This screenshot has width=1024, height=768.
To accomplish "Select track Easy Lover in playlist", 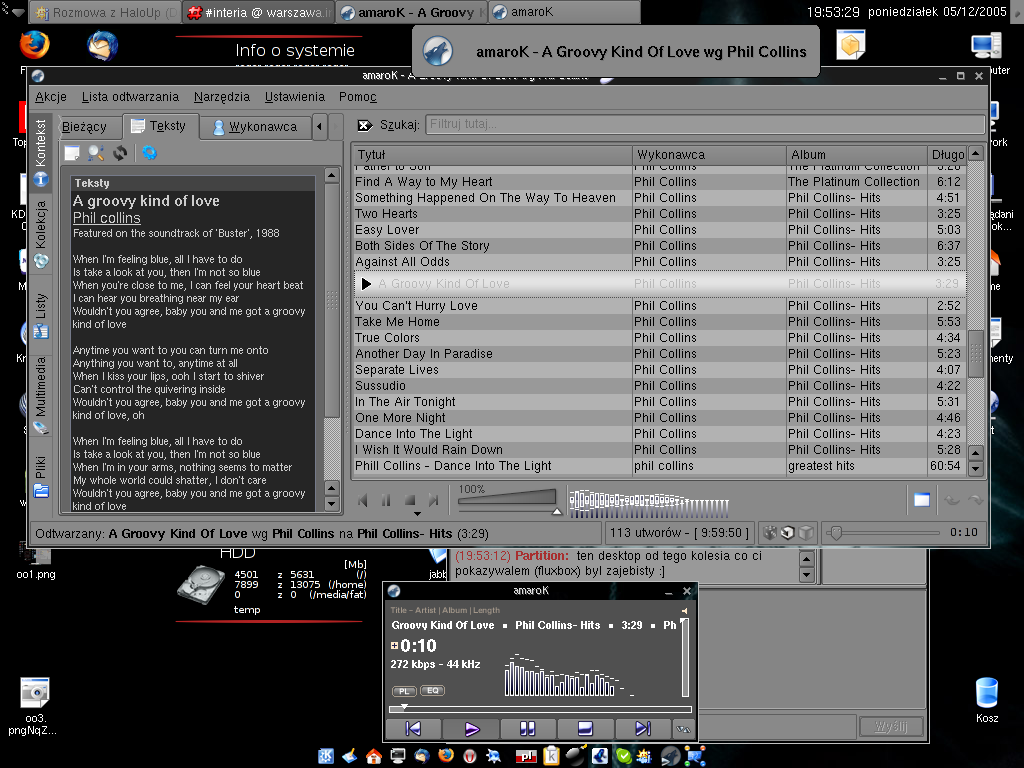I will tap(660, 230).
